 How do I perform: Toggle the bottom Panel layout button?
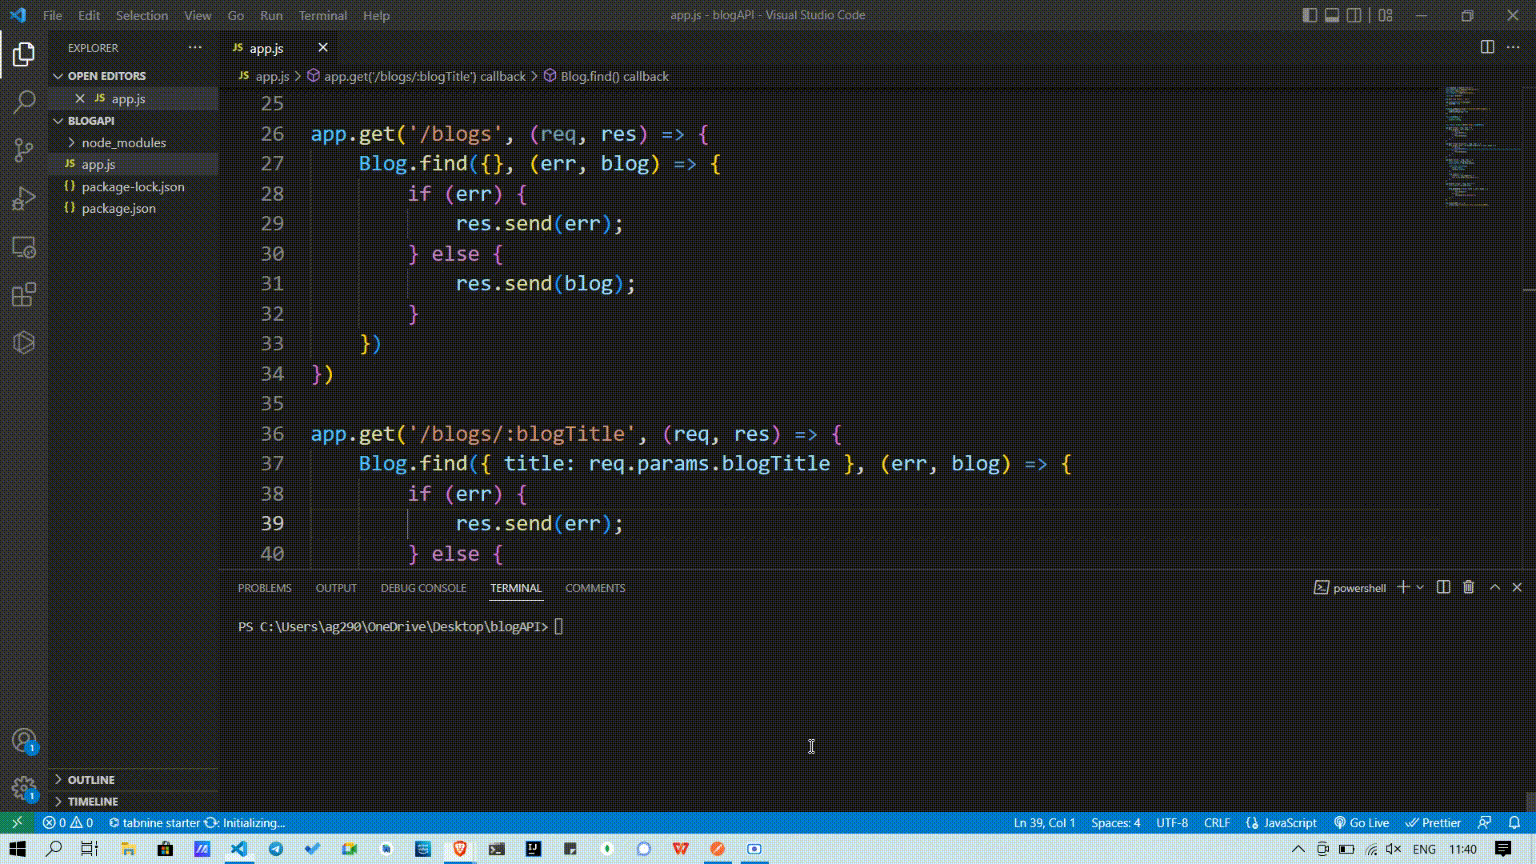(1332, 15)
